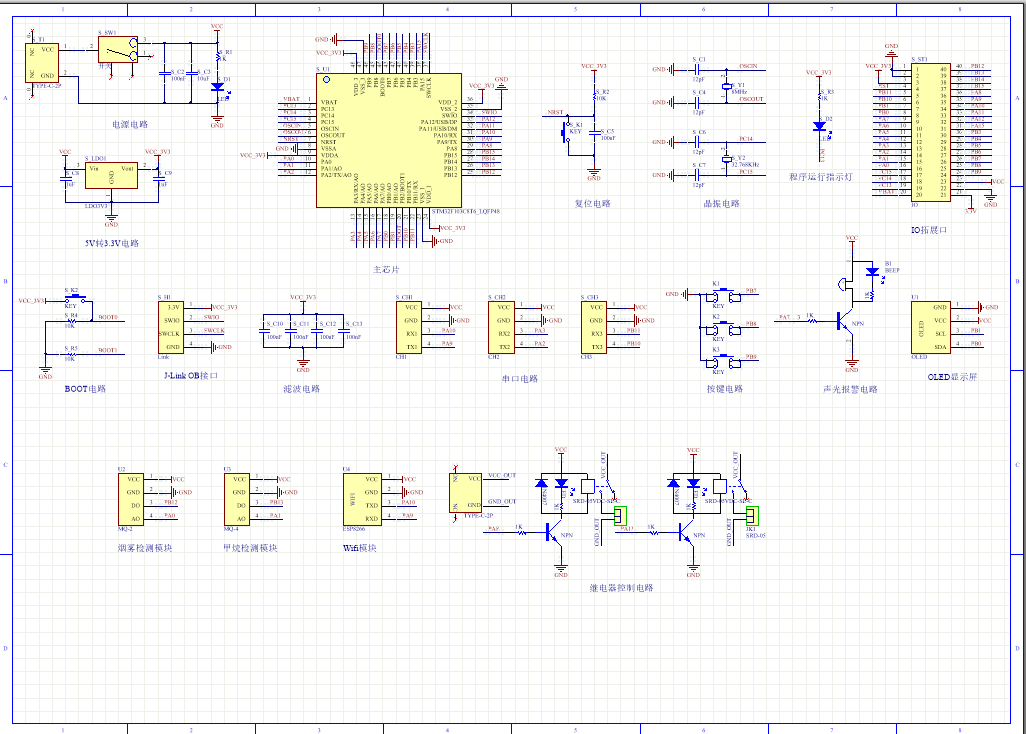The image size is (1026, 734).
Task: Select the S_T1 TYPE-C-2P power connector
Action: click(x=42, y=62)
